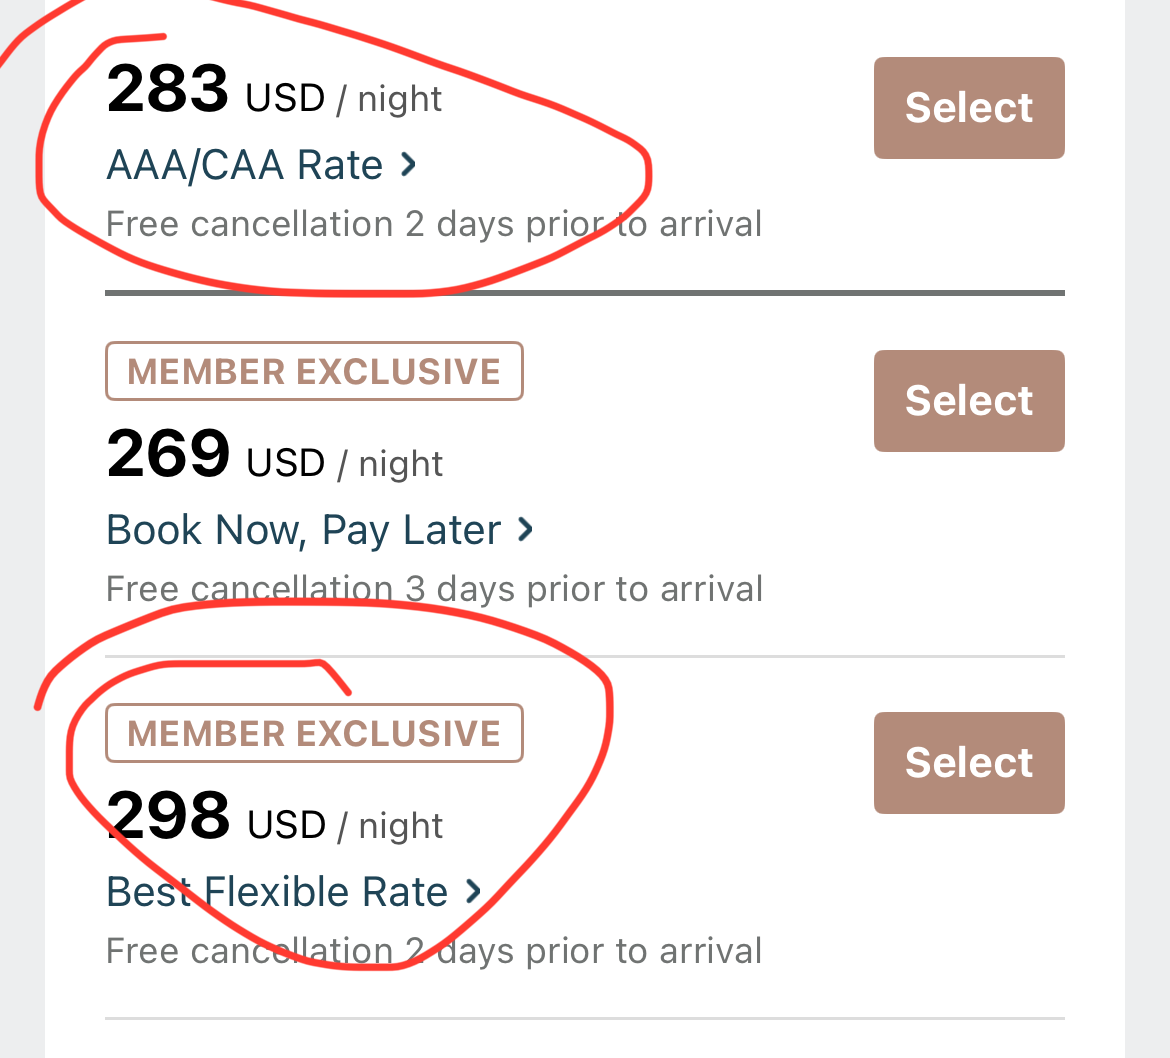Image resolution: width=1170 pixels, height=1058 pixels.
Task: Click the 269 price figure
Action: 168,455
